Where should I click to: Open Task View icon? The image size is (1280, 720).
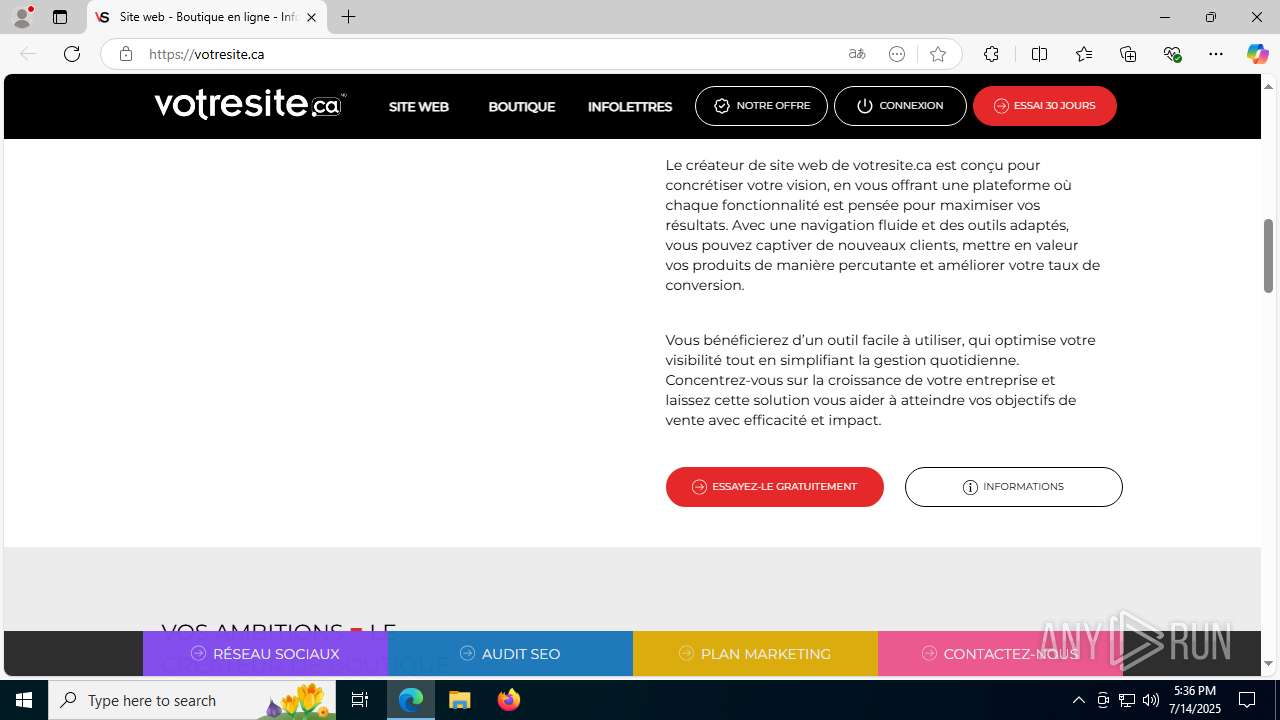(360, 700)
